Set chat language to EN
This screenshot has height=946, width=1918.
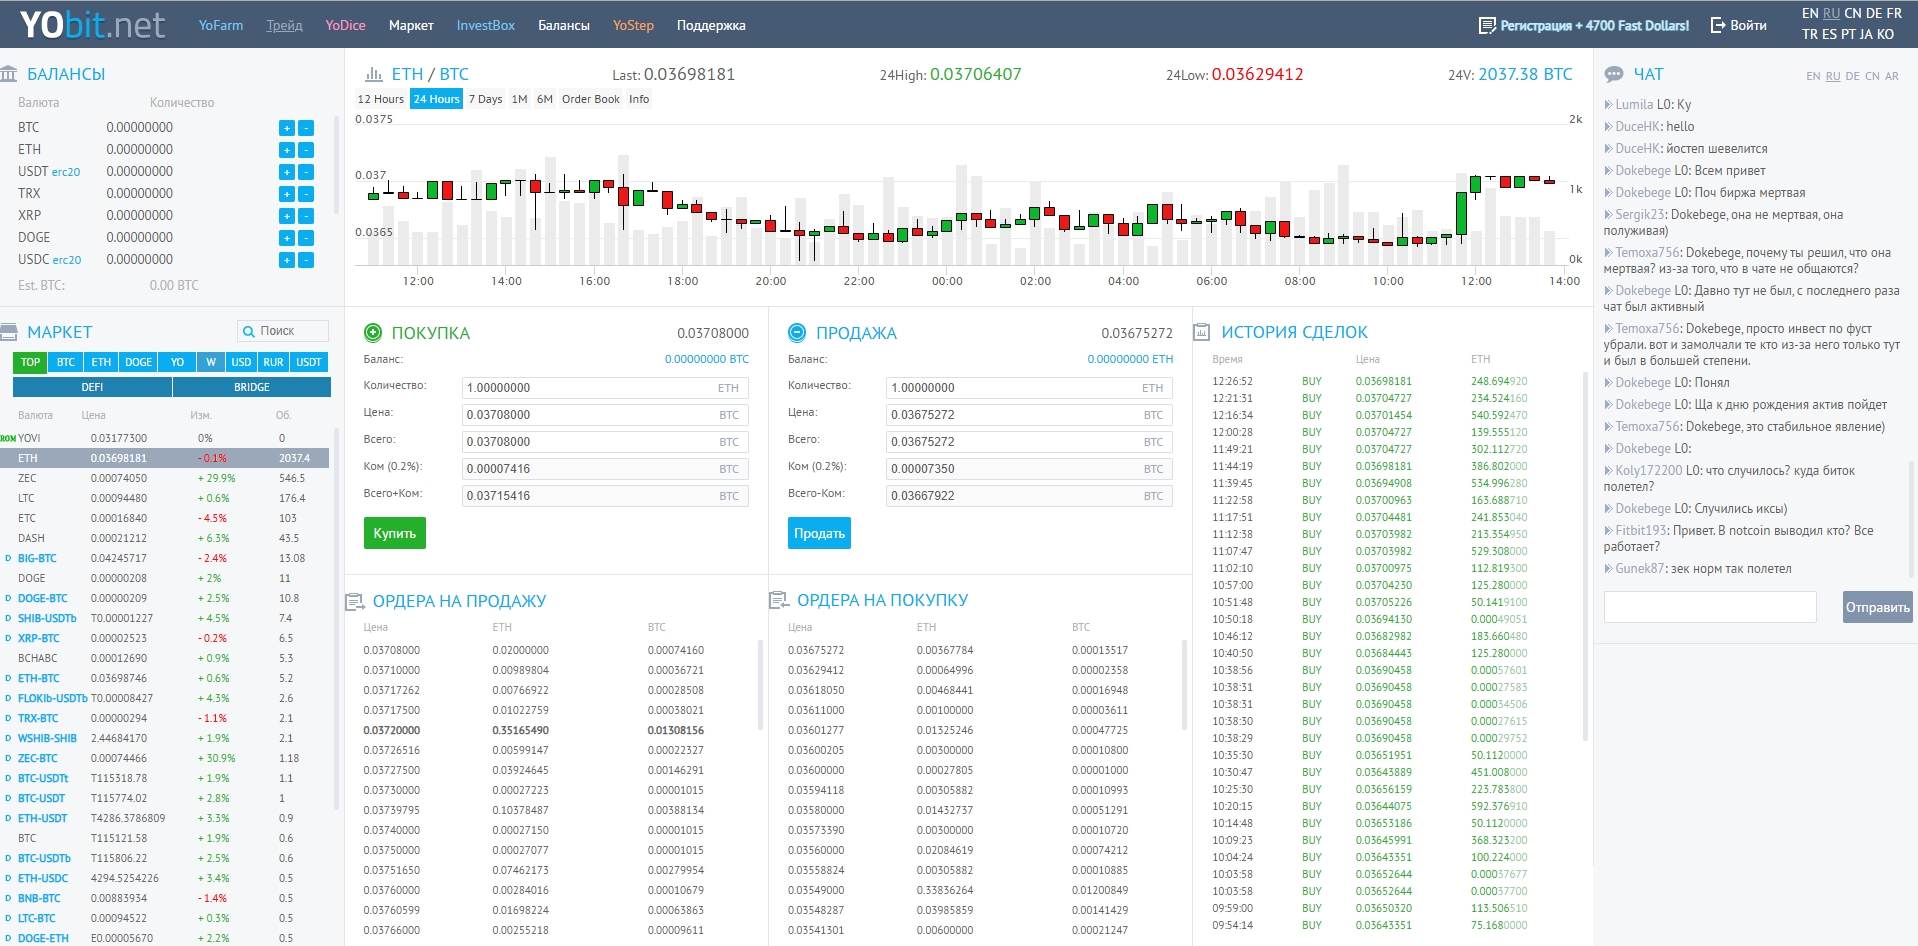click(x=1813, y=76)
